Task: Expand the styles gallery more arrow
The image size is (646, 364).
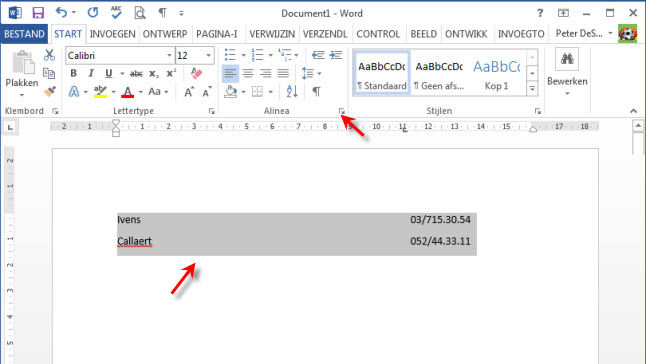Action: pos(532,88)
